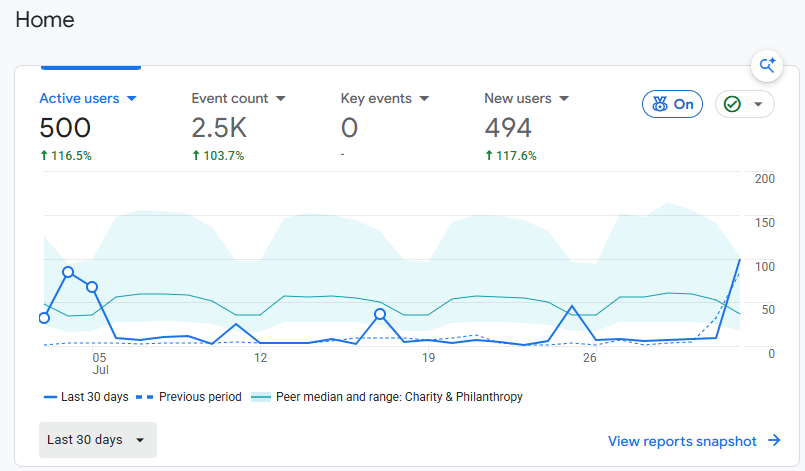This screenshot has width=805, height=471.
Task: Open the Last 30 days range selector
Action: 98,440
